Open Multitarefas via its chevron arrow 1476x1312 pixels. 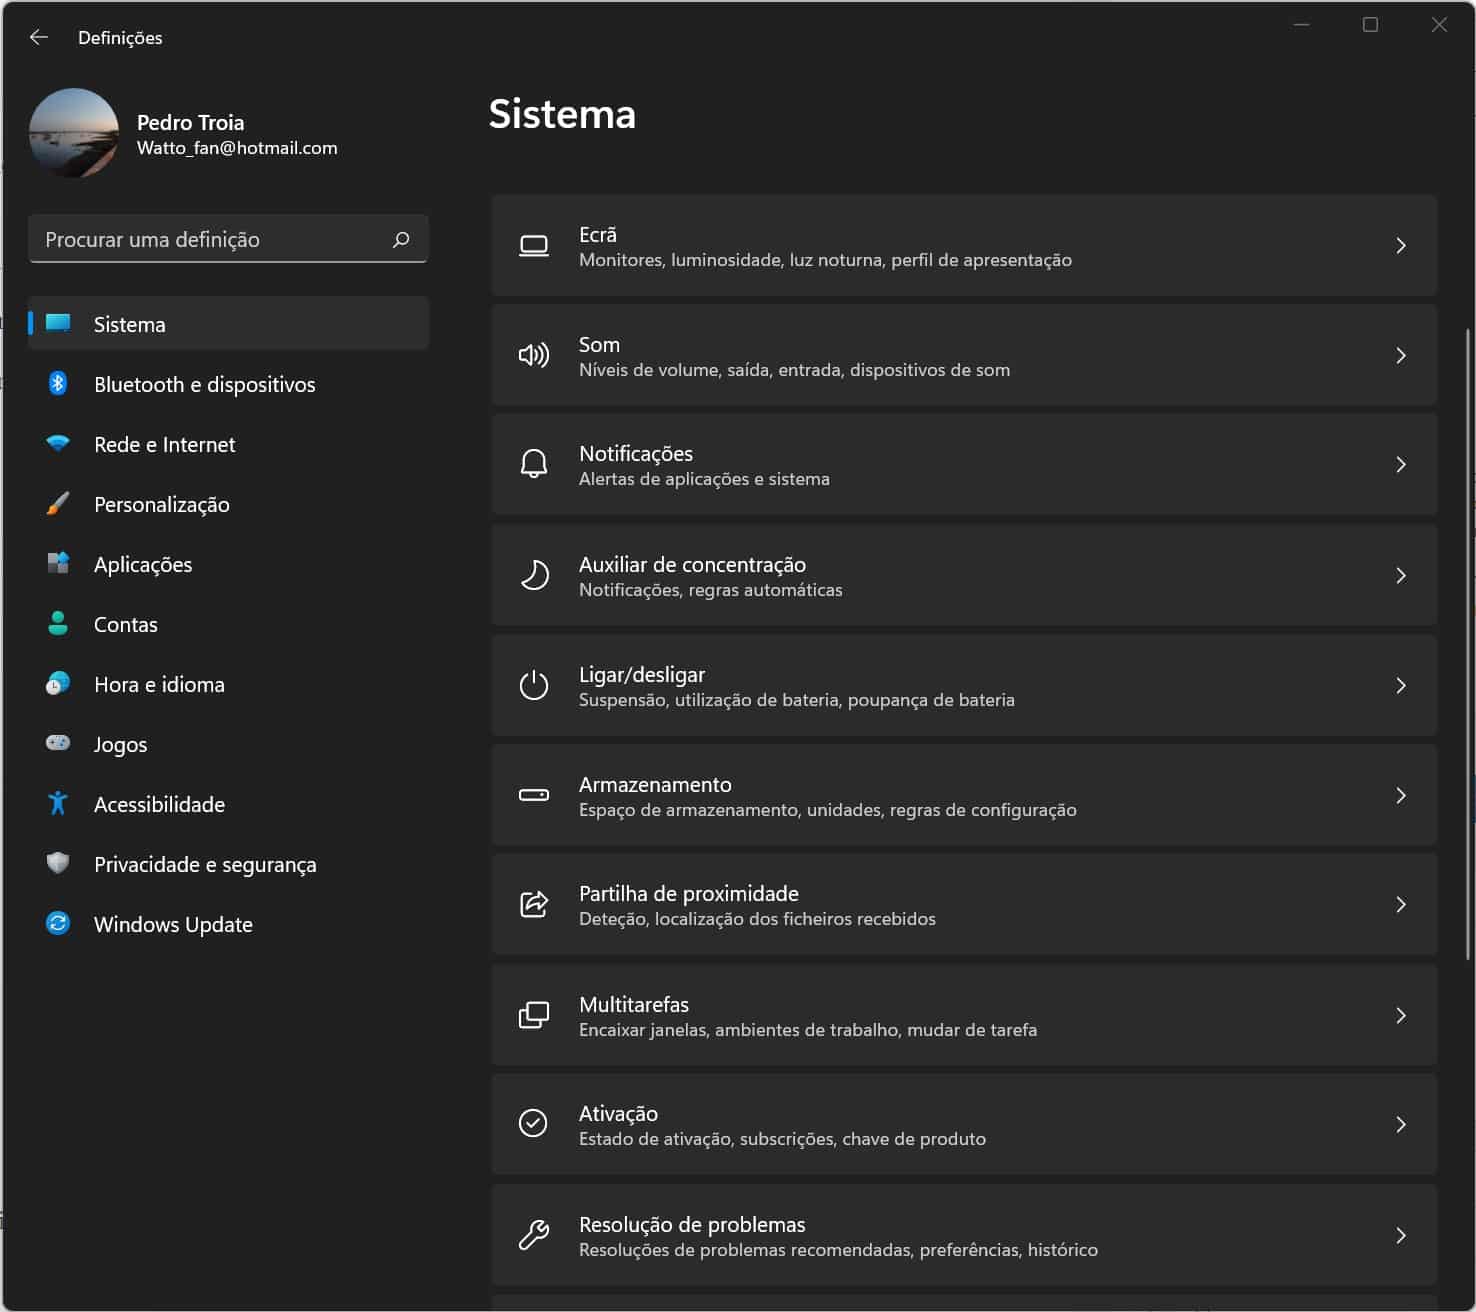[1400, 1016]
